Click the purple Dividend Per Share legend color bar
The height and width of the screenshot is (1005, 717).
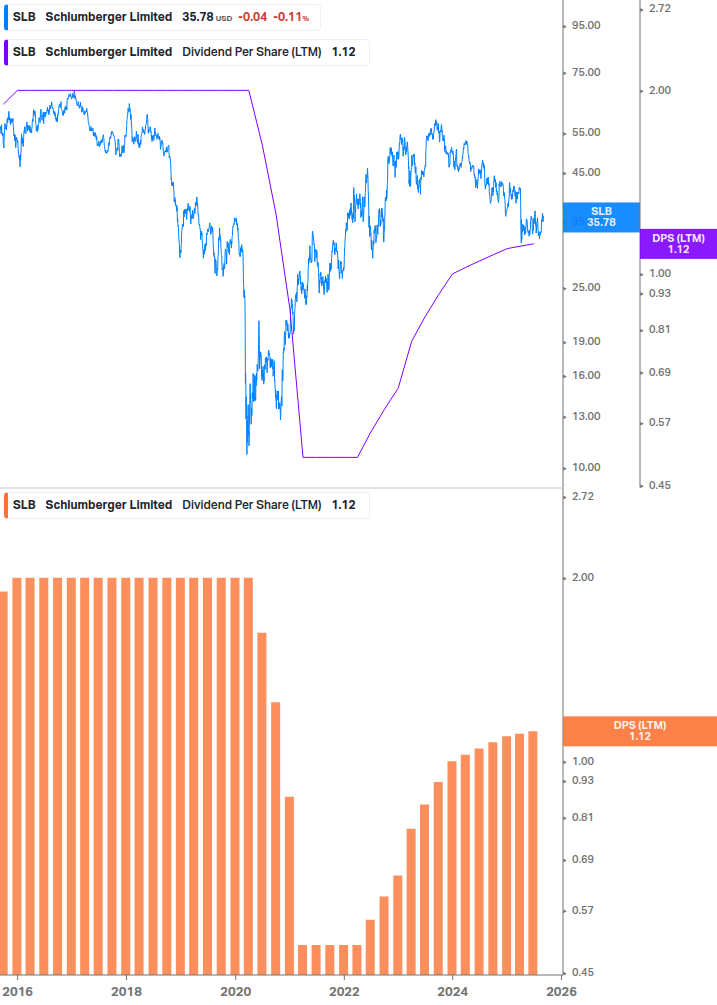tap(6, 52)
